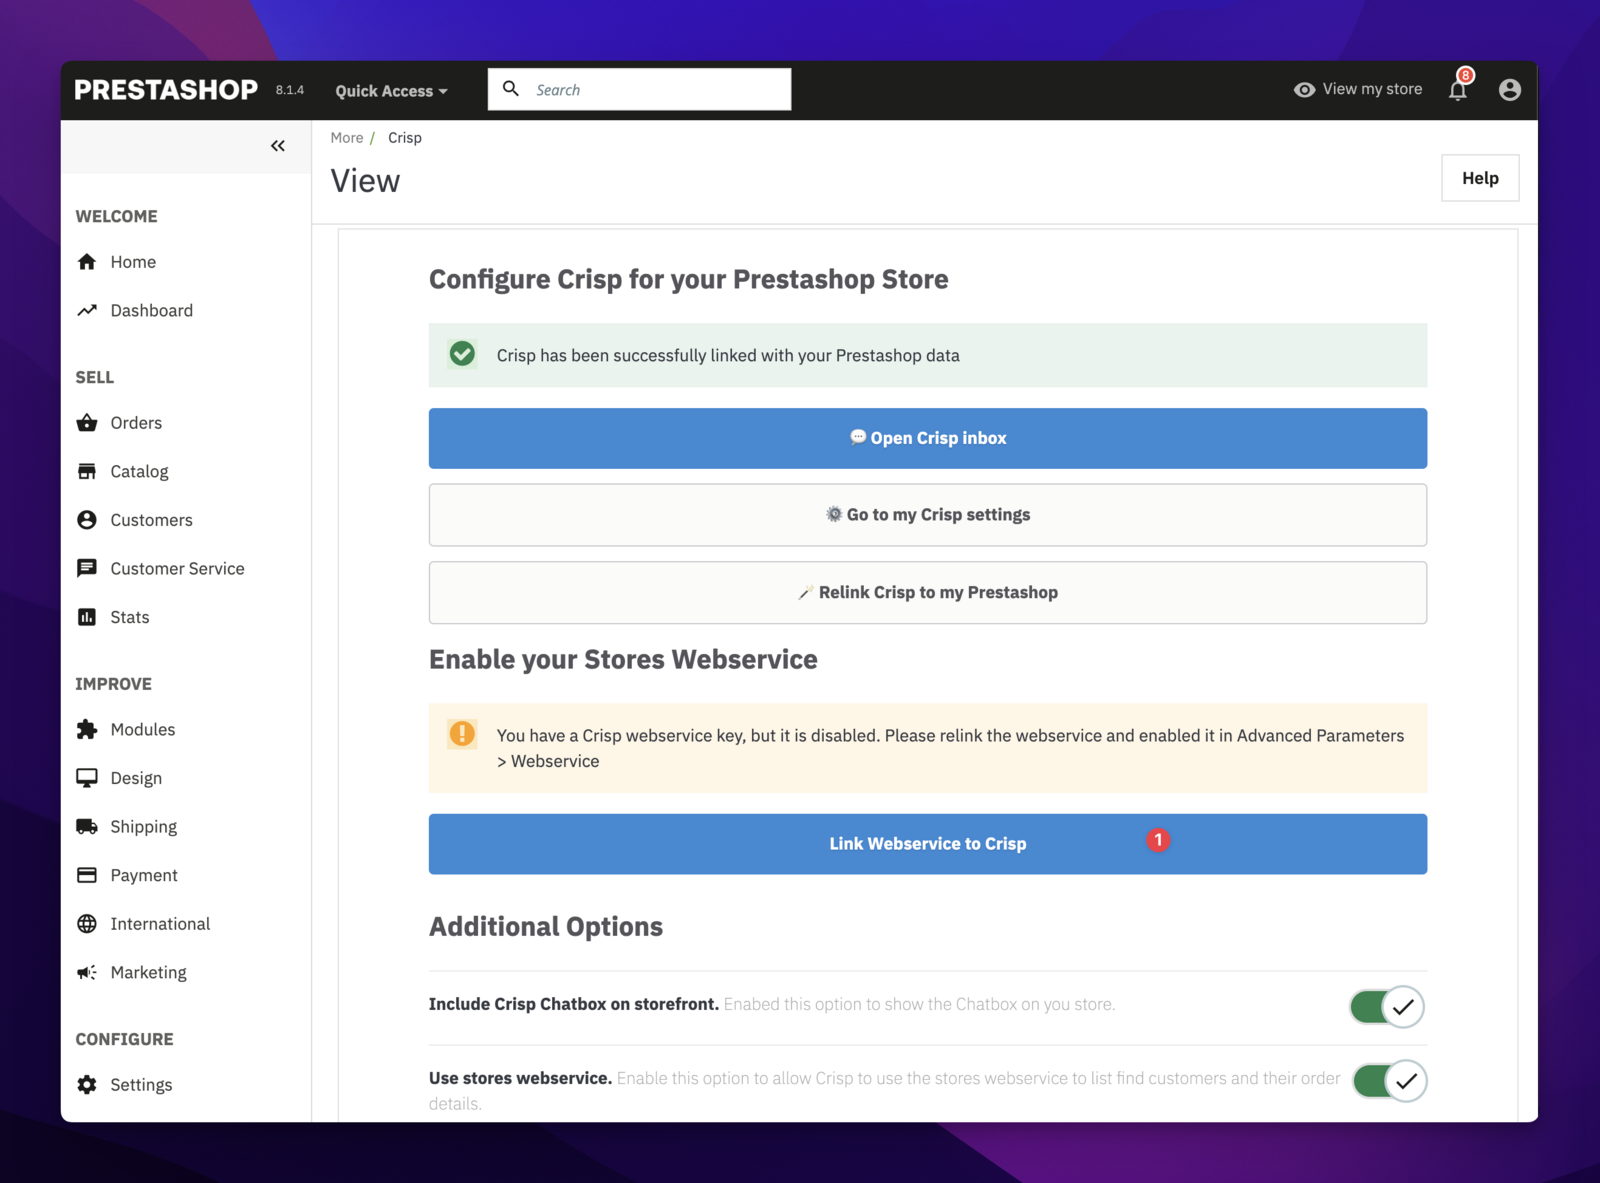1600x1183 pixels.
Task: Click the Modules puzzle piece icon
Action: coord(87,729)
